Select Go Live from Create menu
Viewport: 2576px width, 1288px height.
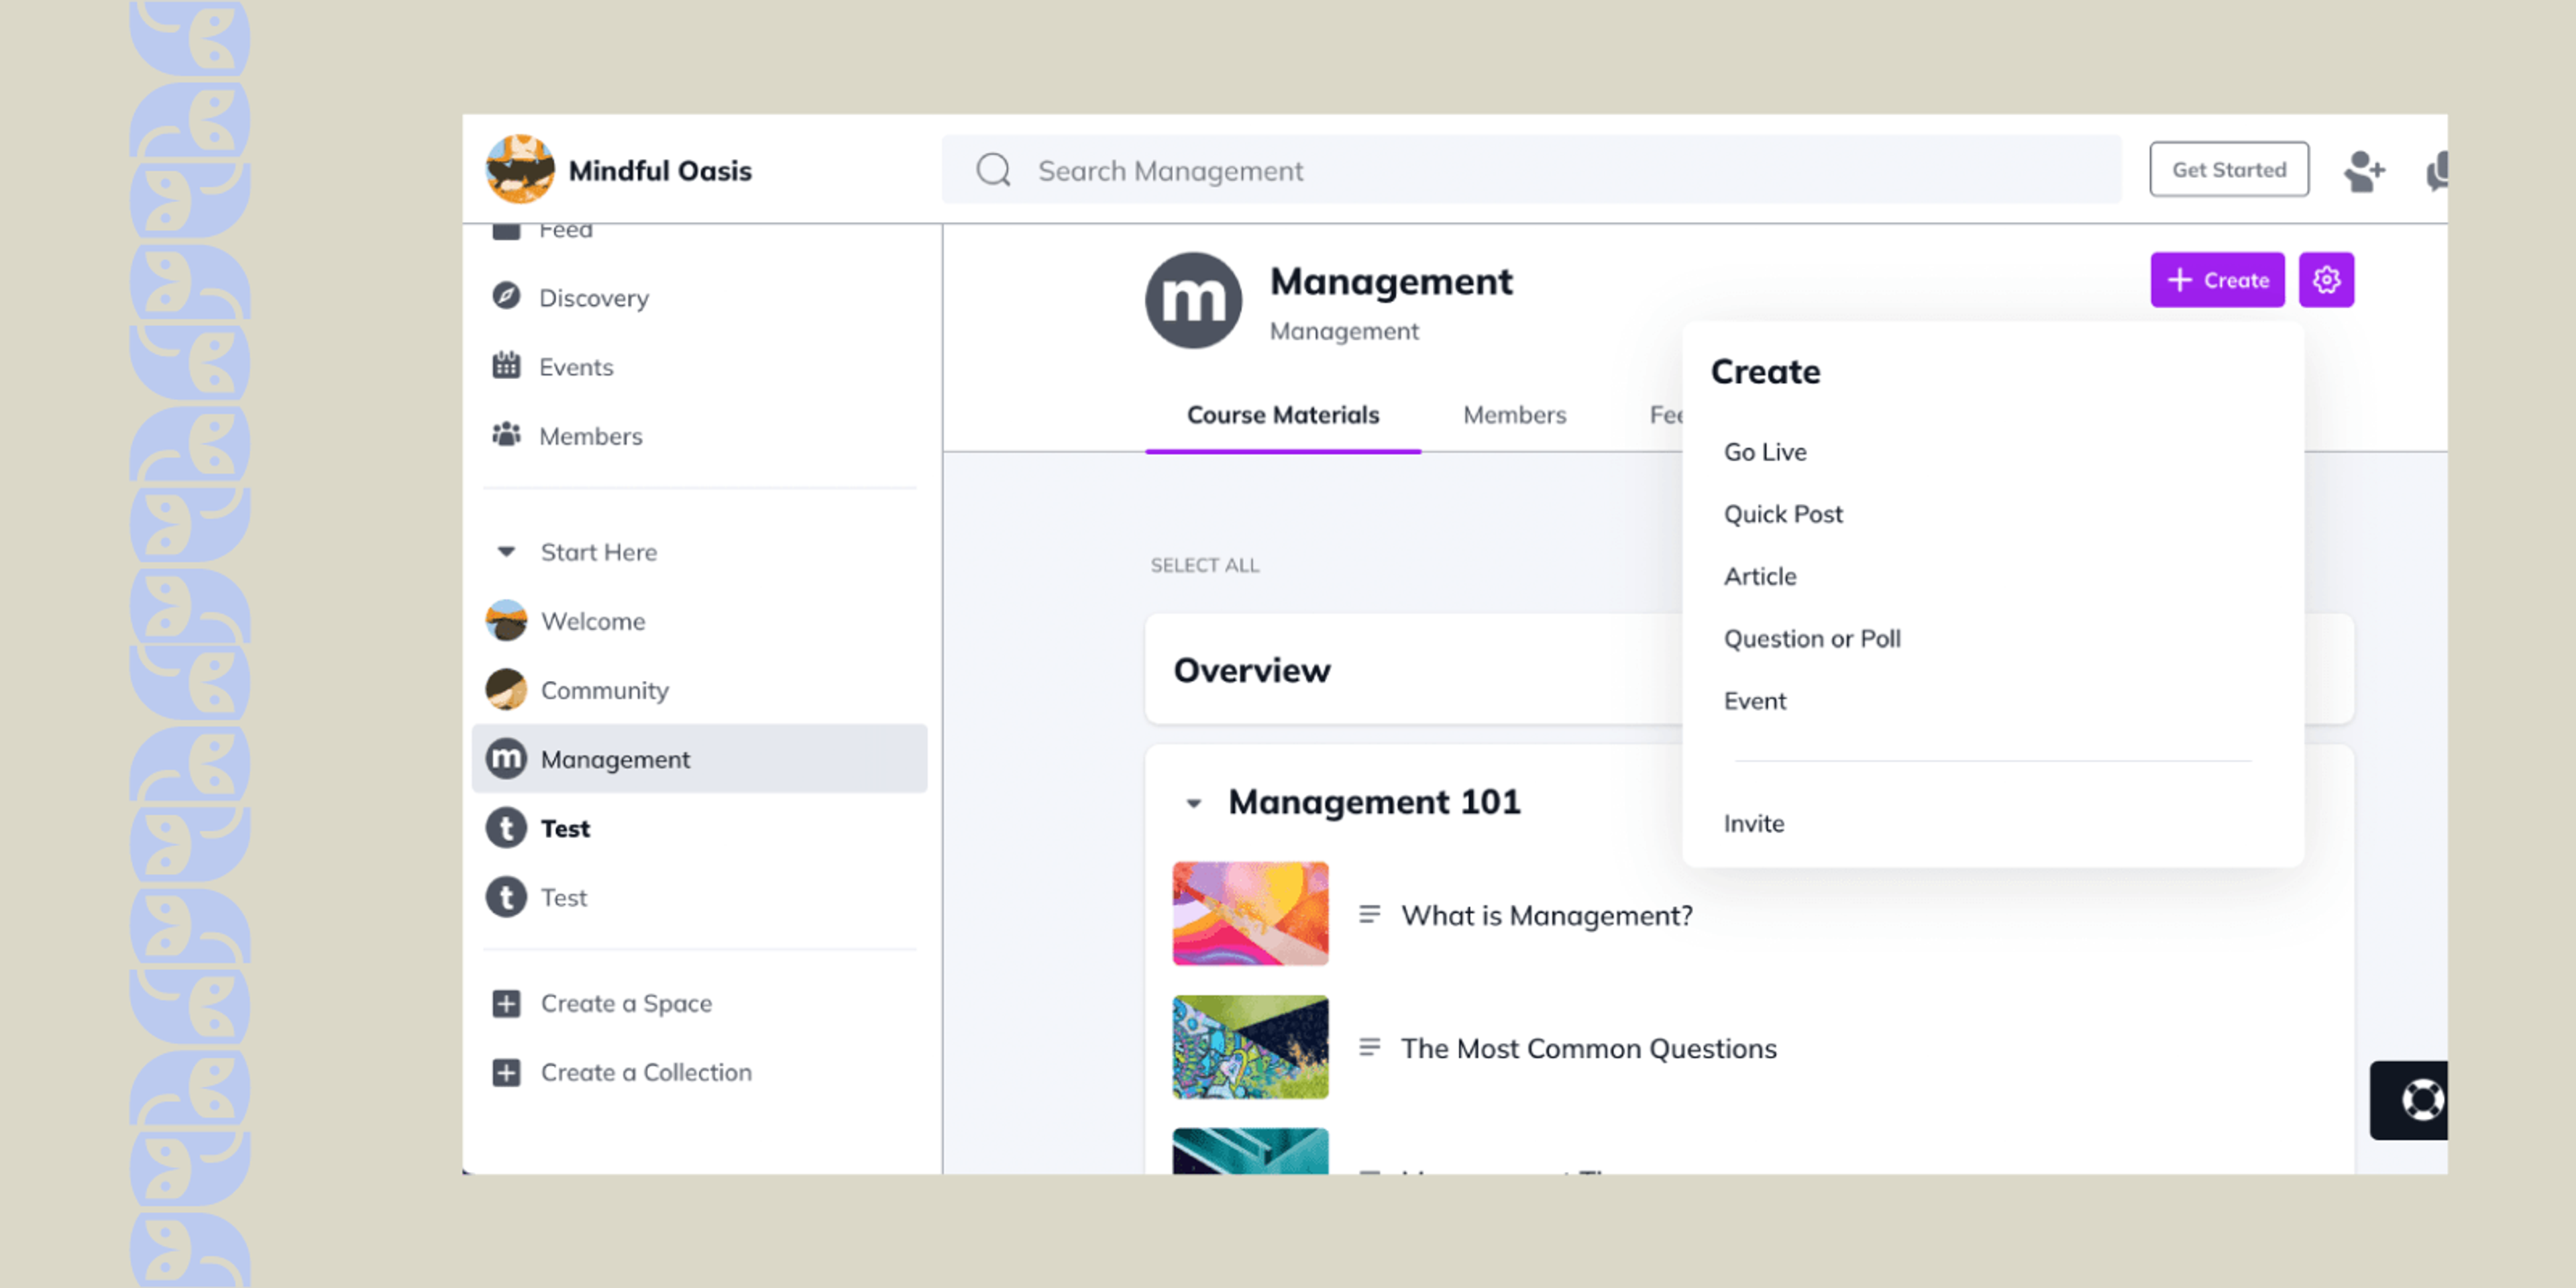click(x=1765, y=452)
